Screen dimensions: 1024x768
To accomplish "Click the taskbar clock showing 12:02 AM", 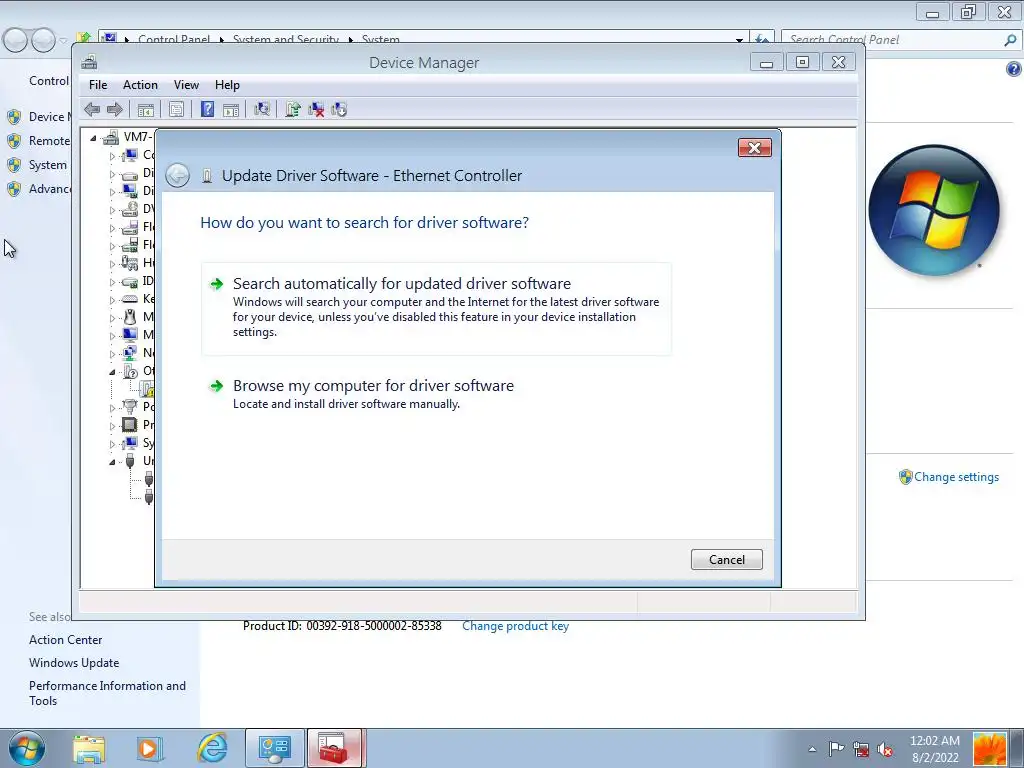I will click(x=935, y=749).
